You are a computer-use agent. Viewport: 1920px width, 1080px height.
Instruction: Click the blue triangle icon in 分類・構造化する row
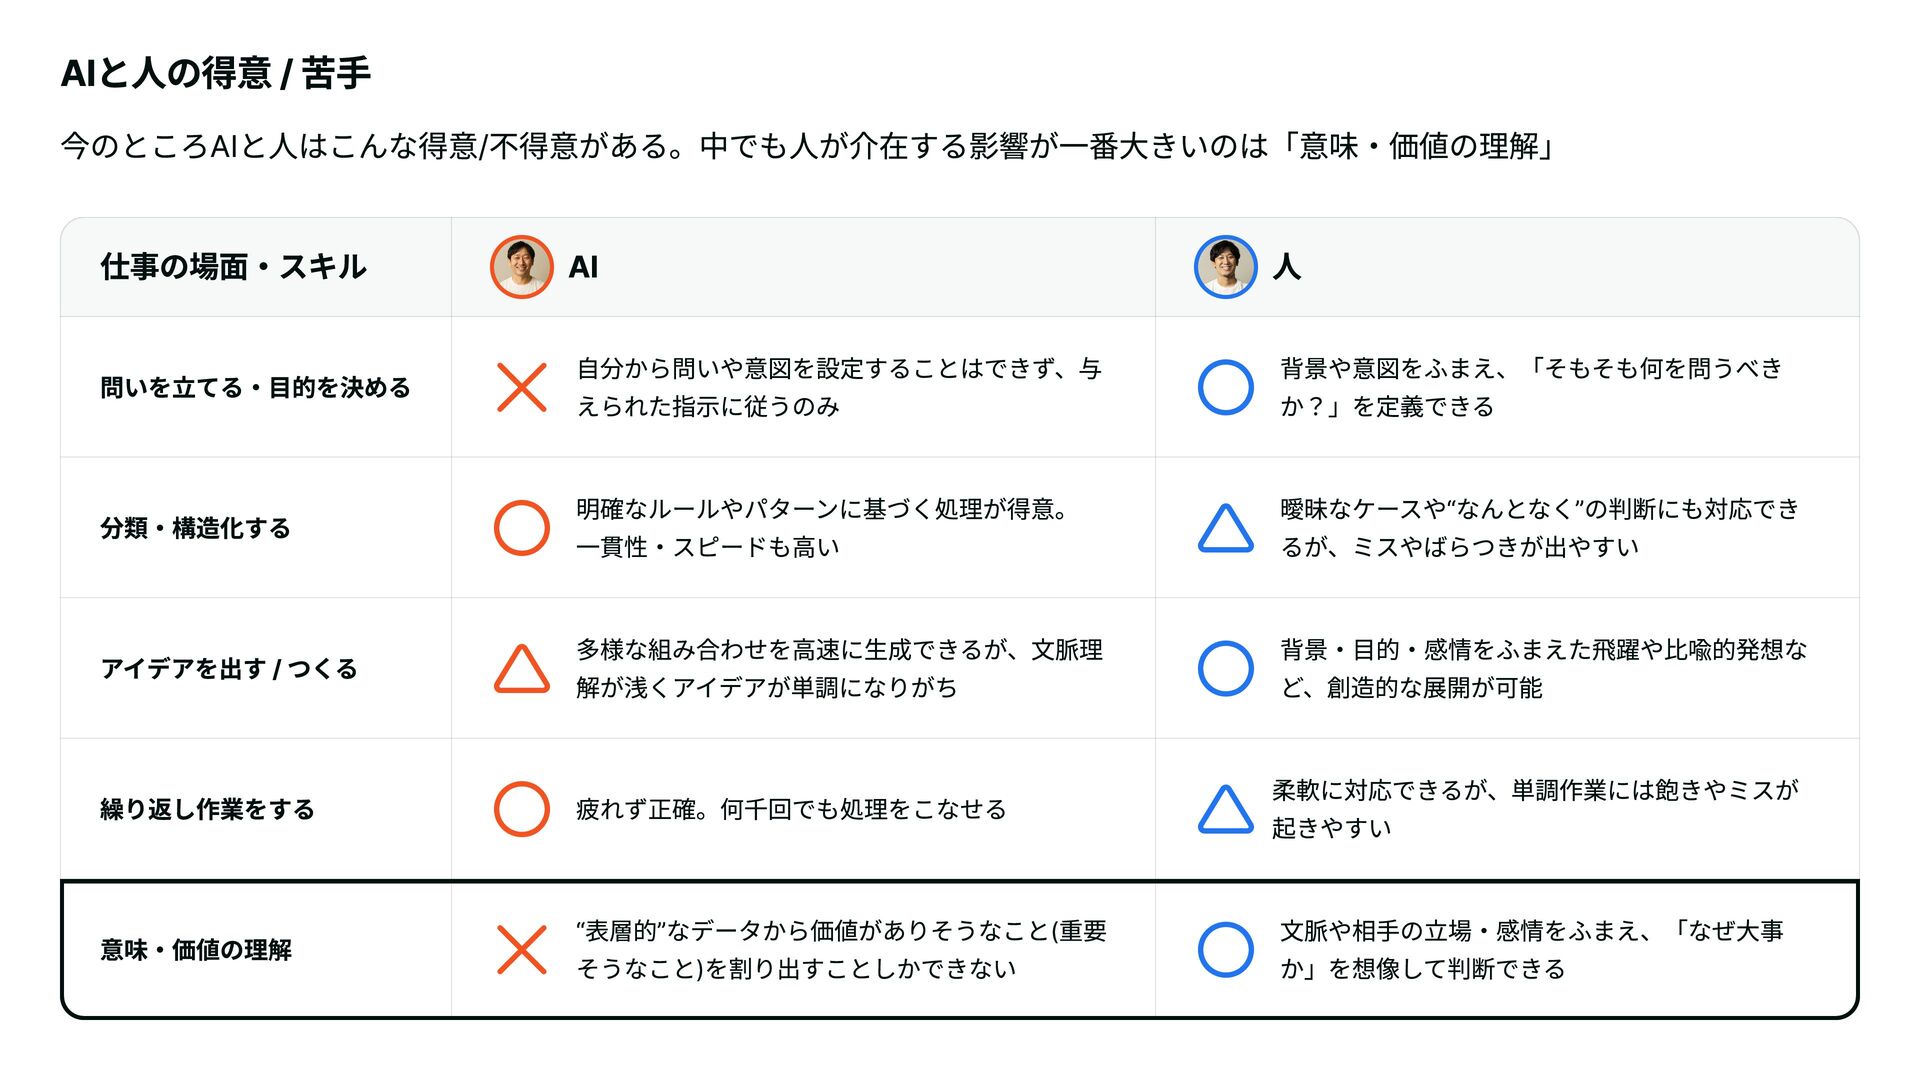pyautogui.click(x=1226, y=528)
